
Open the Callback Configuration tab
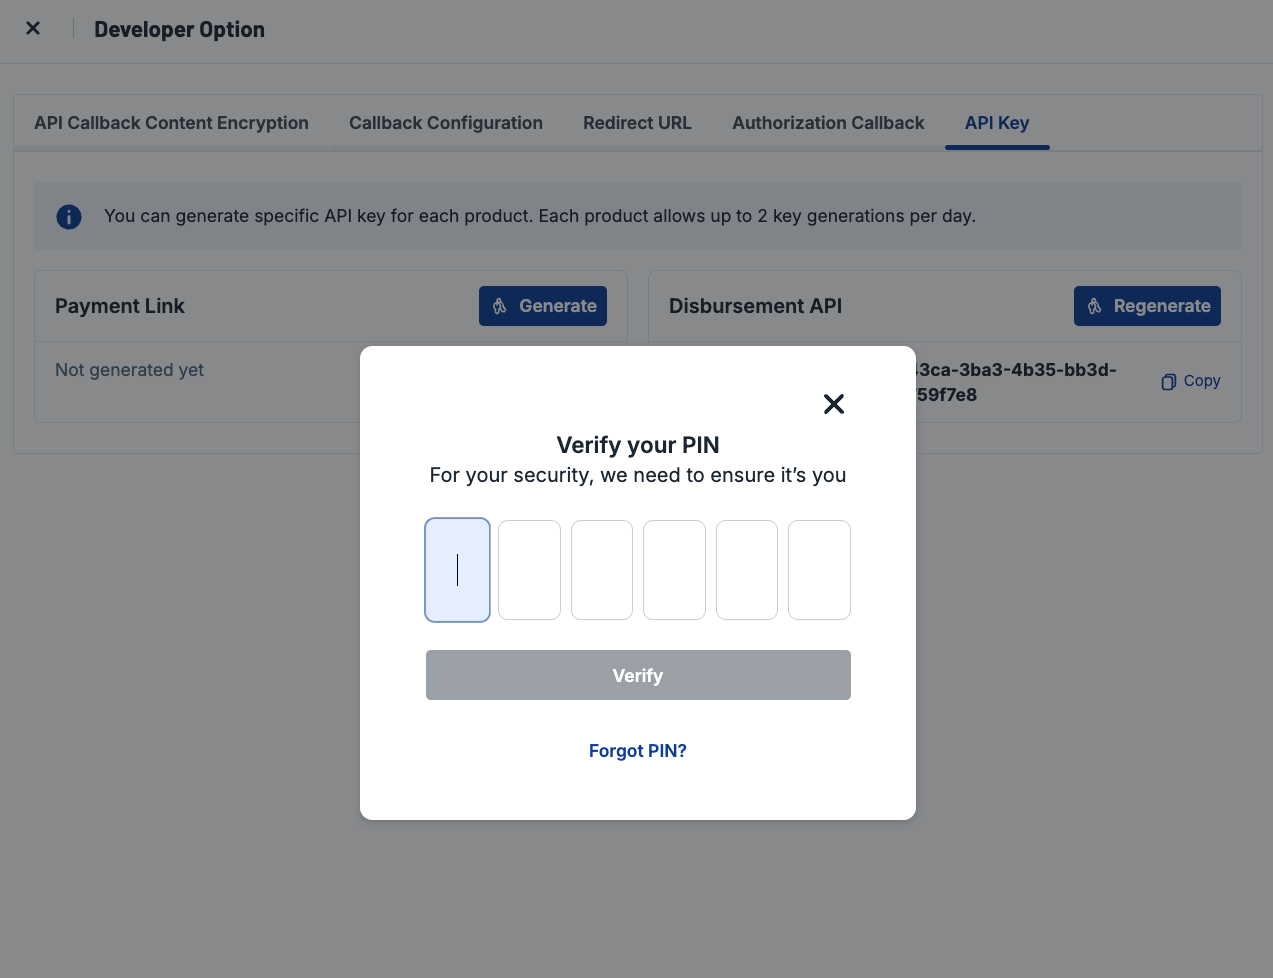click(x=446, y=123)
